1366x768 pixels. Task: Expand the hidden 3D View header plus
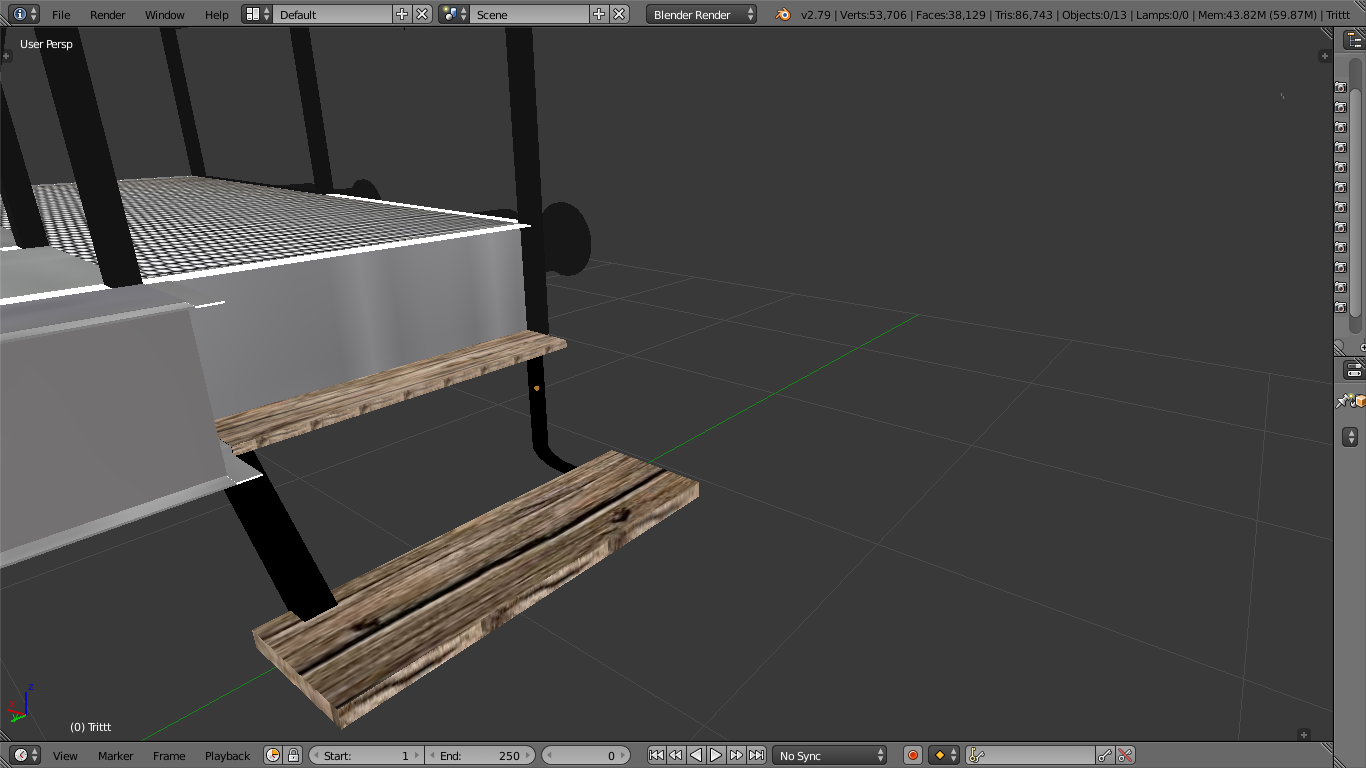pos(1304,735)
